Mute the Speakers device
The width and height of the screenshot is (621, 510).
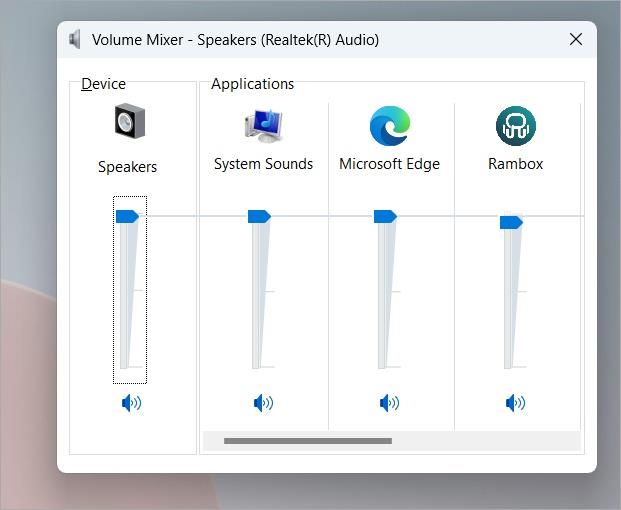131,403
